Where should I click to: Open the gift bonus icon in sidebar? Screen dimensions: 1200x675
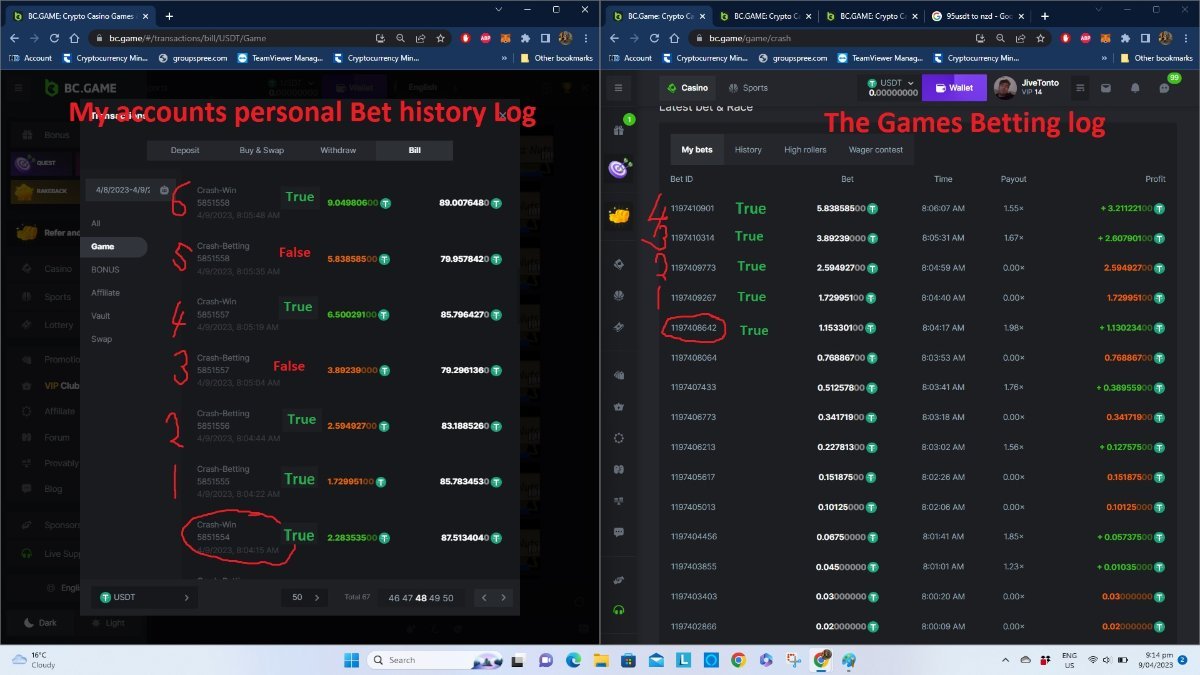click(618, 130)
